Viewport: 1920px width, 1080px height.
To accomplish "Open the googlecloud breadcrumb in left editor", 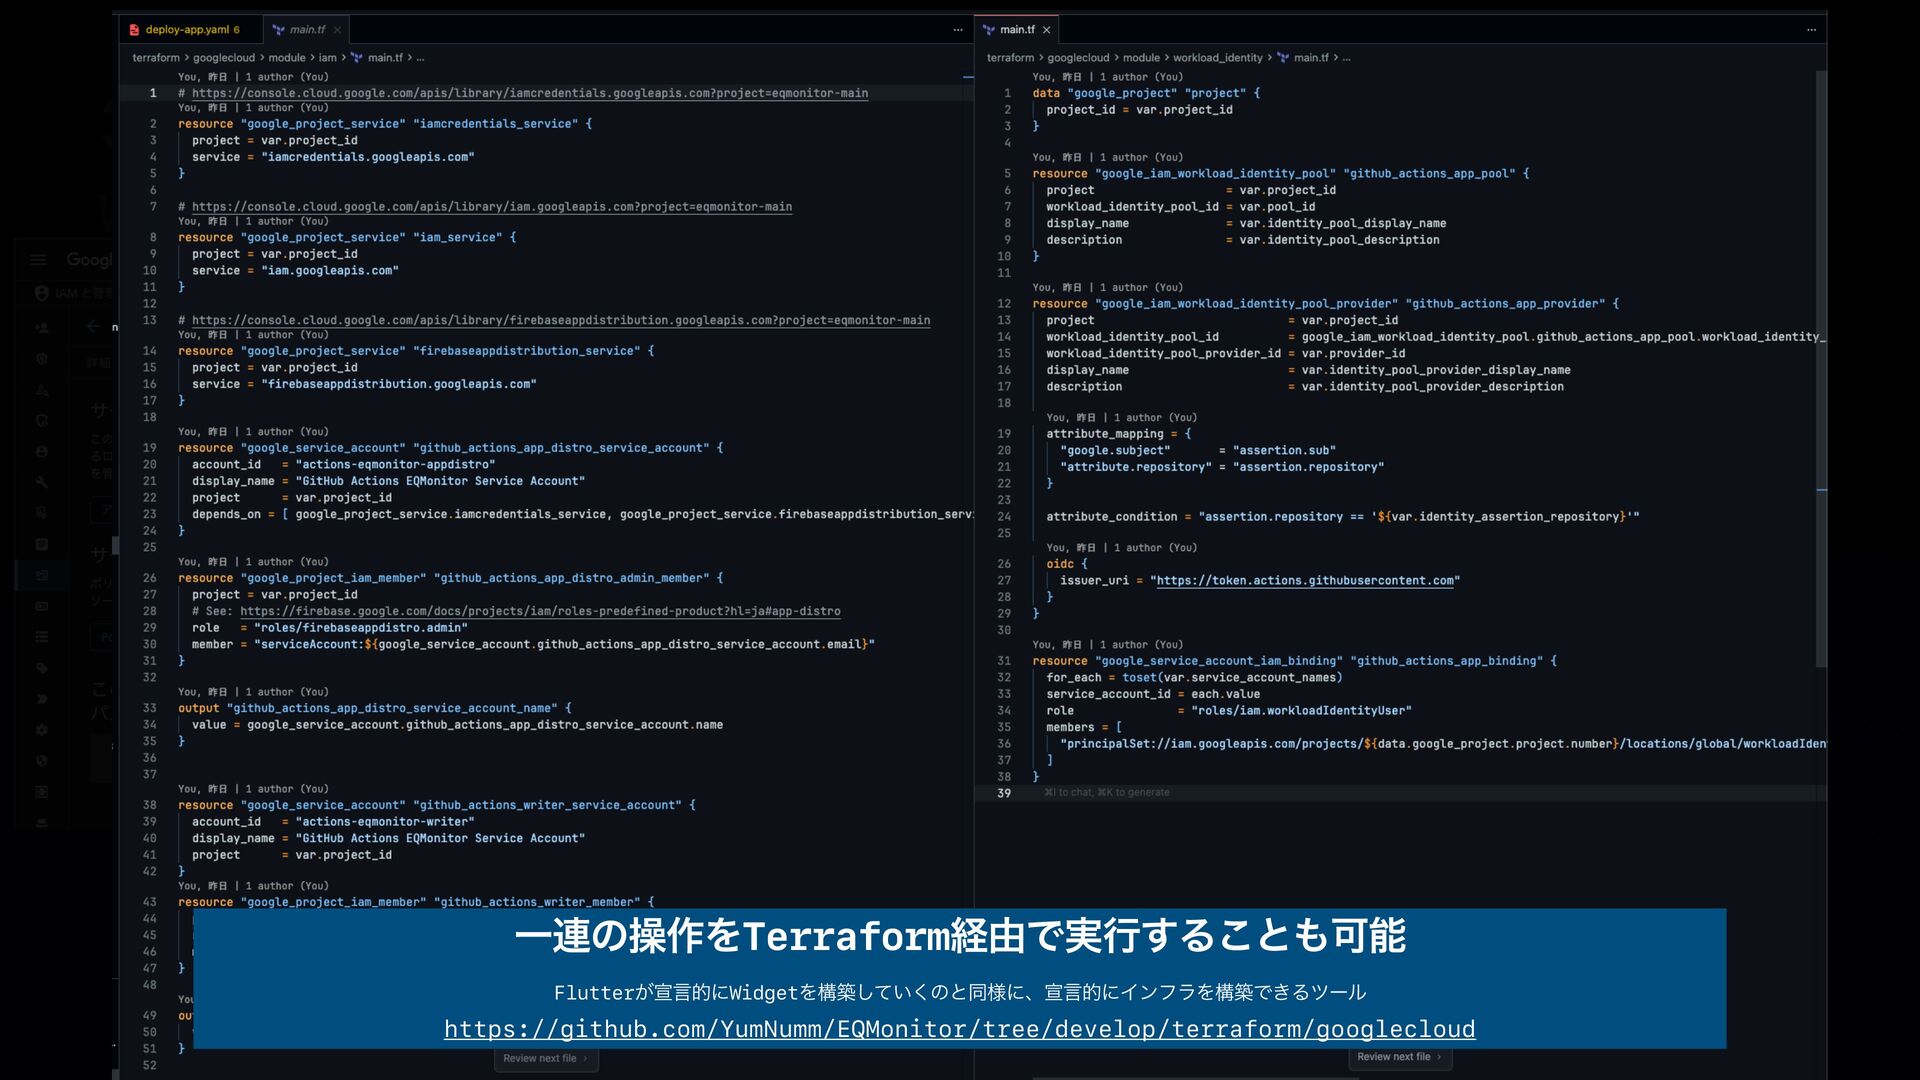I will tap(224, 58).
